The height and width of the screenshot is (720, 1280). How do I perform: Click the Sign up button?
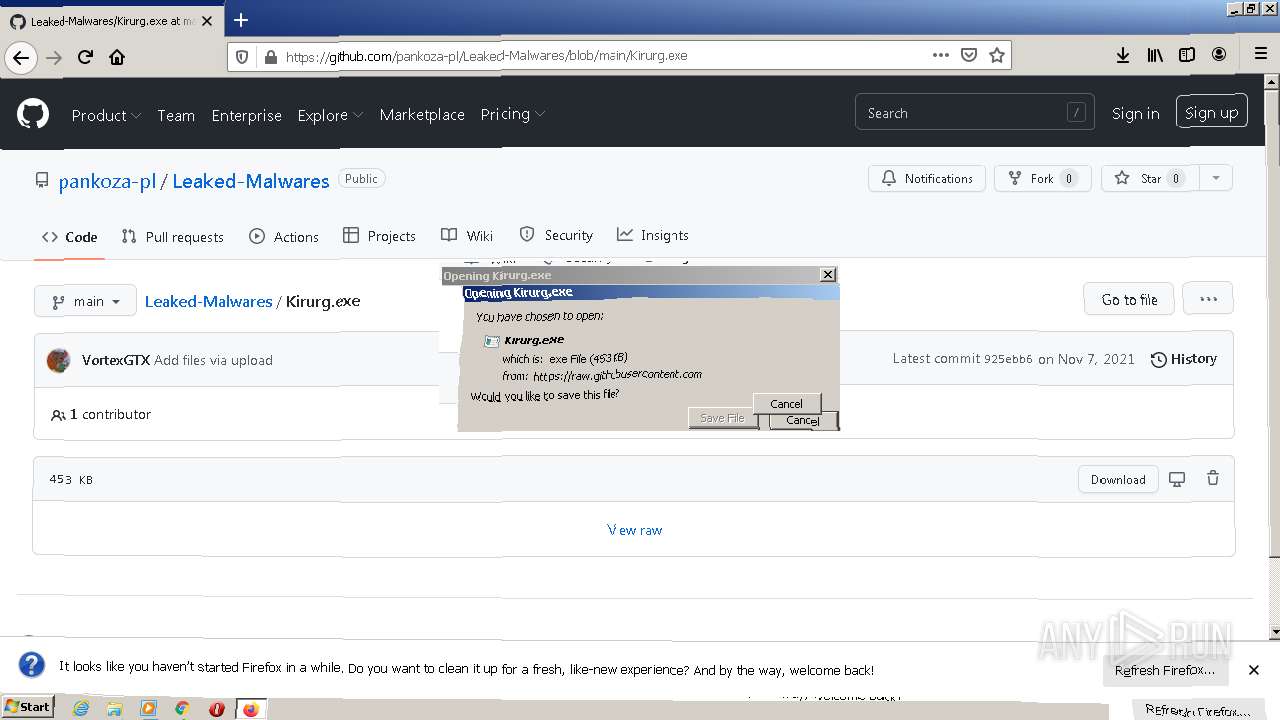click(1211, 113)
